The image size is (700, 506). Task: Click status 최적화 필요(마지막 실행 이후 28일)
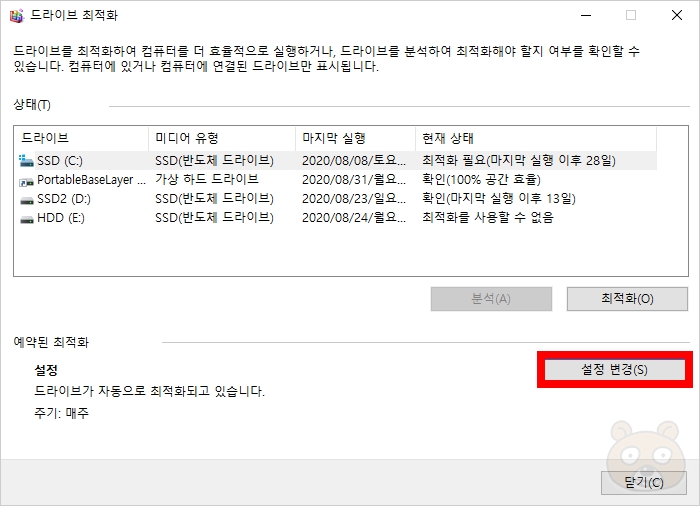click(x=519, y=160)
